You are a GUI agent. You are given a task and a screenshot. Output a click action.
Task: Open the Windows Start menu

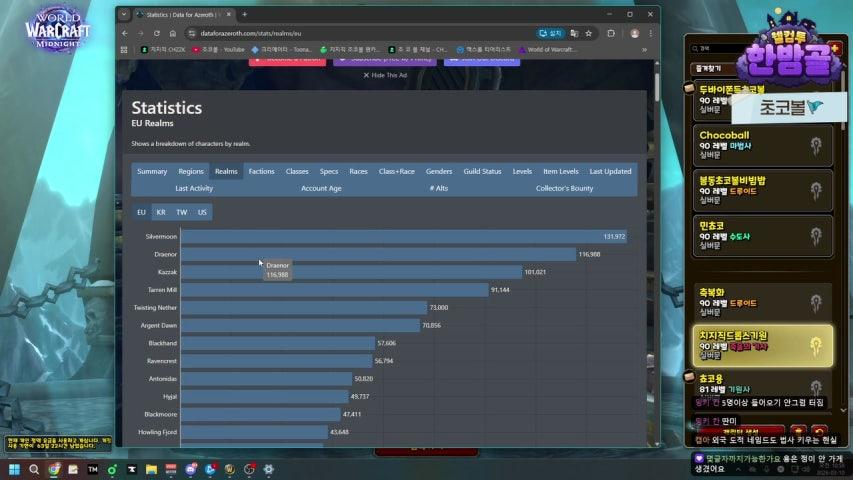pos(14,469)
